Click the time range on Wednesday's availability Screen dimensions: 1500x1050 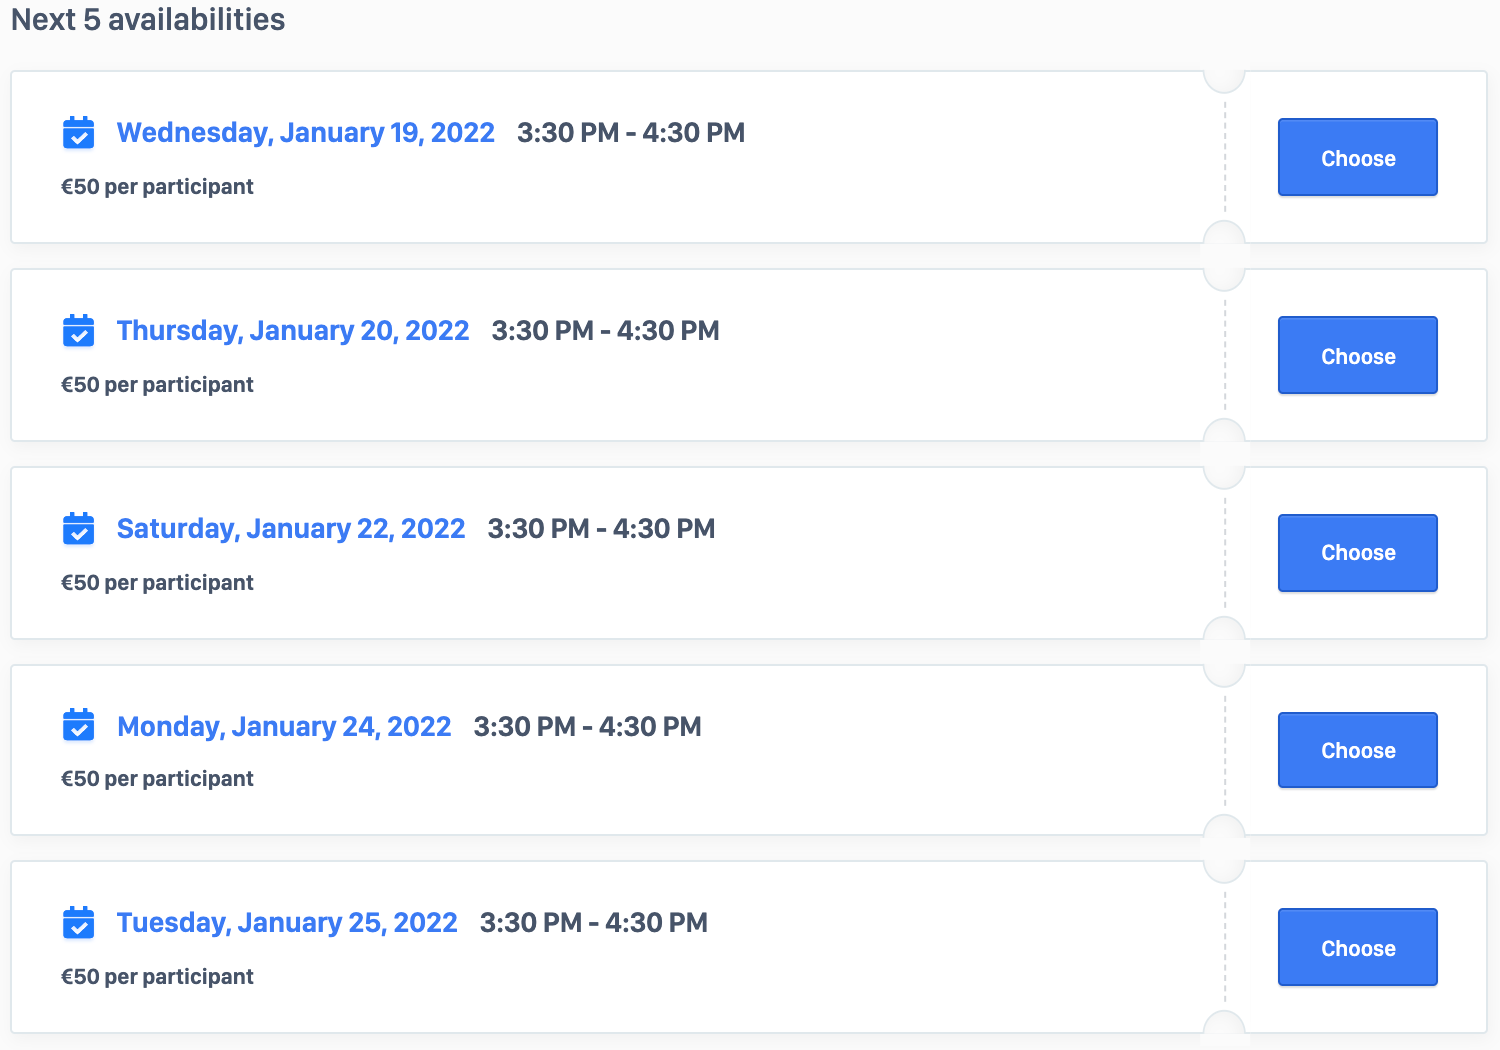click(x=630, y=133)
